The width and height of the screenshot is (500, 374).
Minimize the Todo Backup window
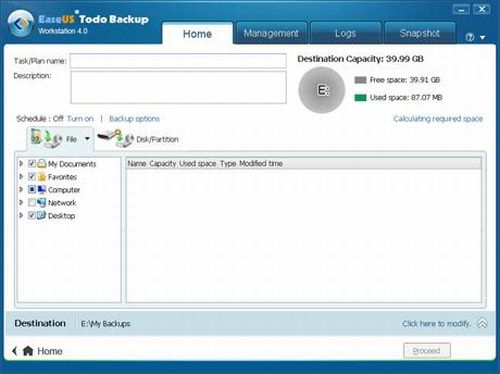461,10
